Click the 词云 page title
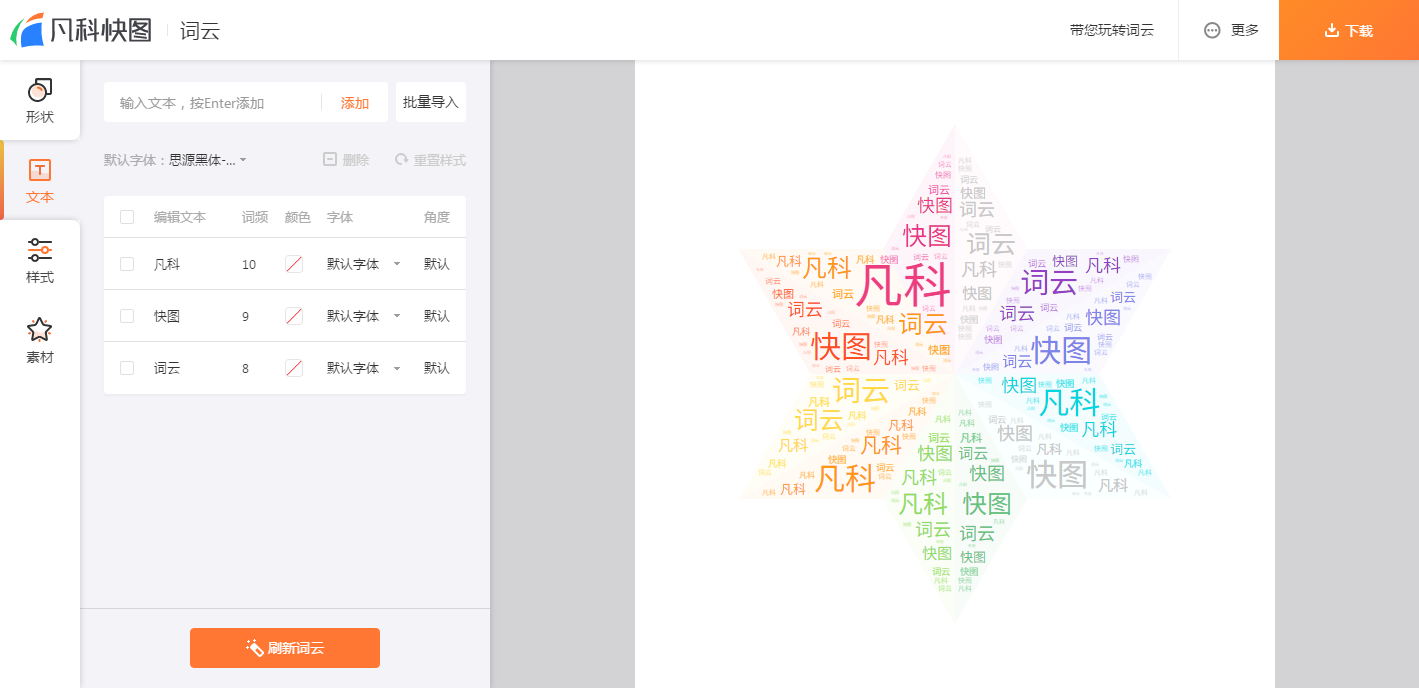Image resolution: width=1419 pixels, height=688 pixels. (200, 31)
